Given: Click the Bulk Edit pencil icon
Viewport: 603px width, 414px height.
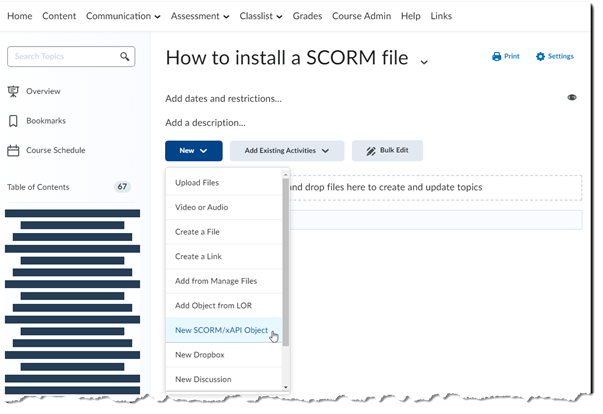Looking at the screenshot, I should tap(371, 151).
